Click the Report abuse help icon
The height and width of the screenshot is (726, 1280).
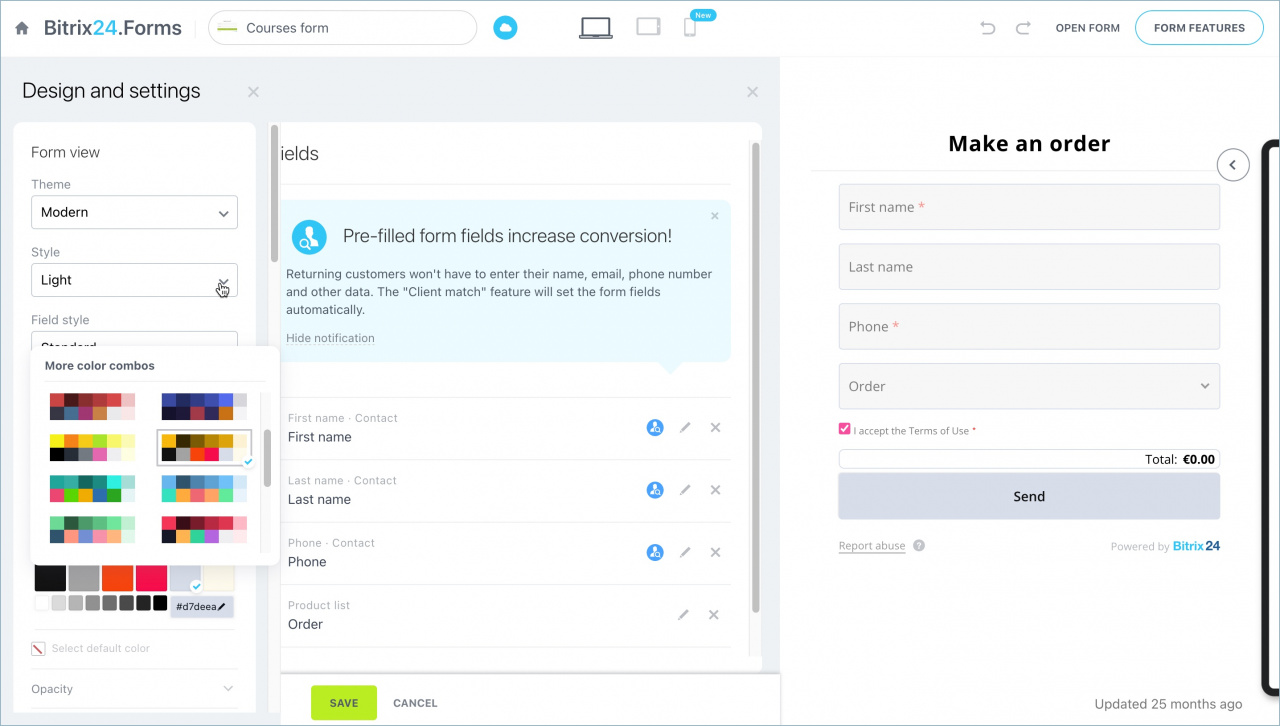click(919, 546)
